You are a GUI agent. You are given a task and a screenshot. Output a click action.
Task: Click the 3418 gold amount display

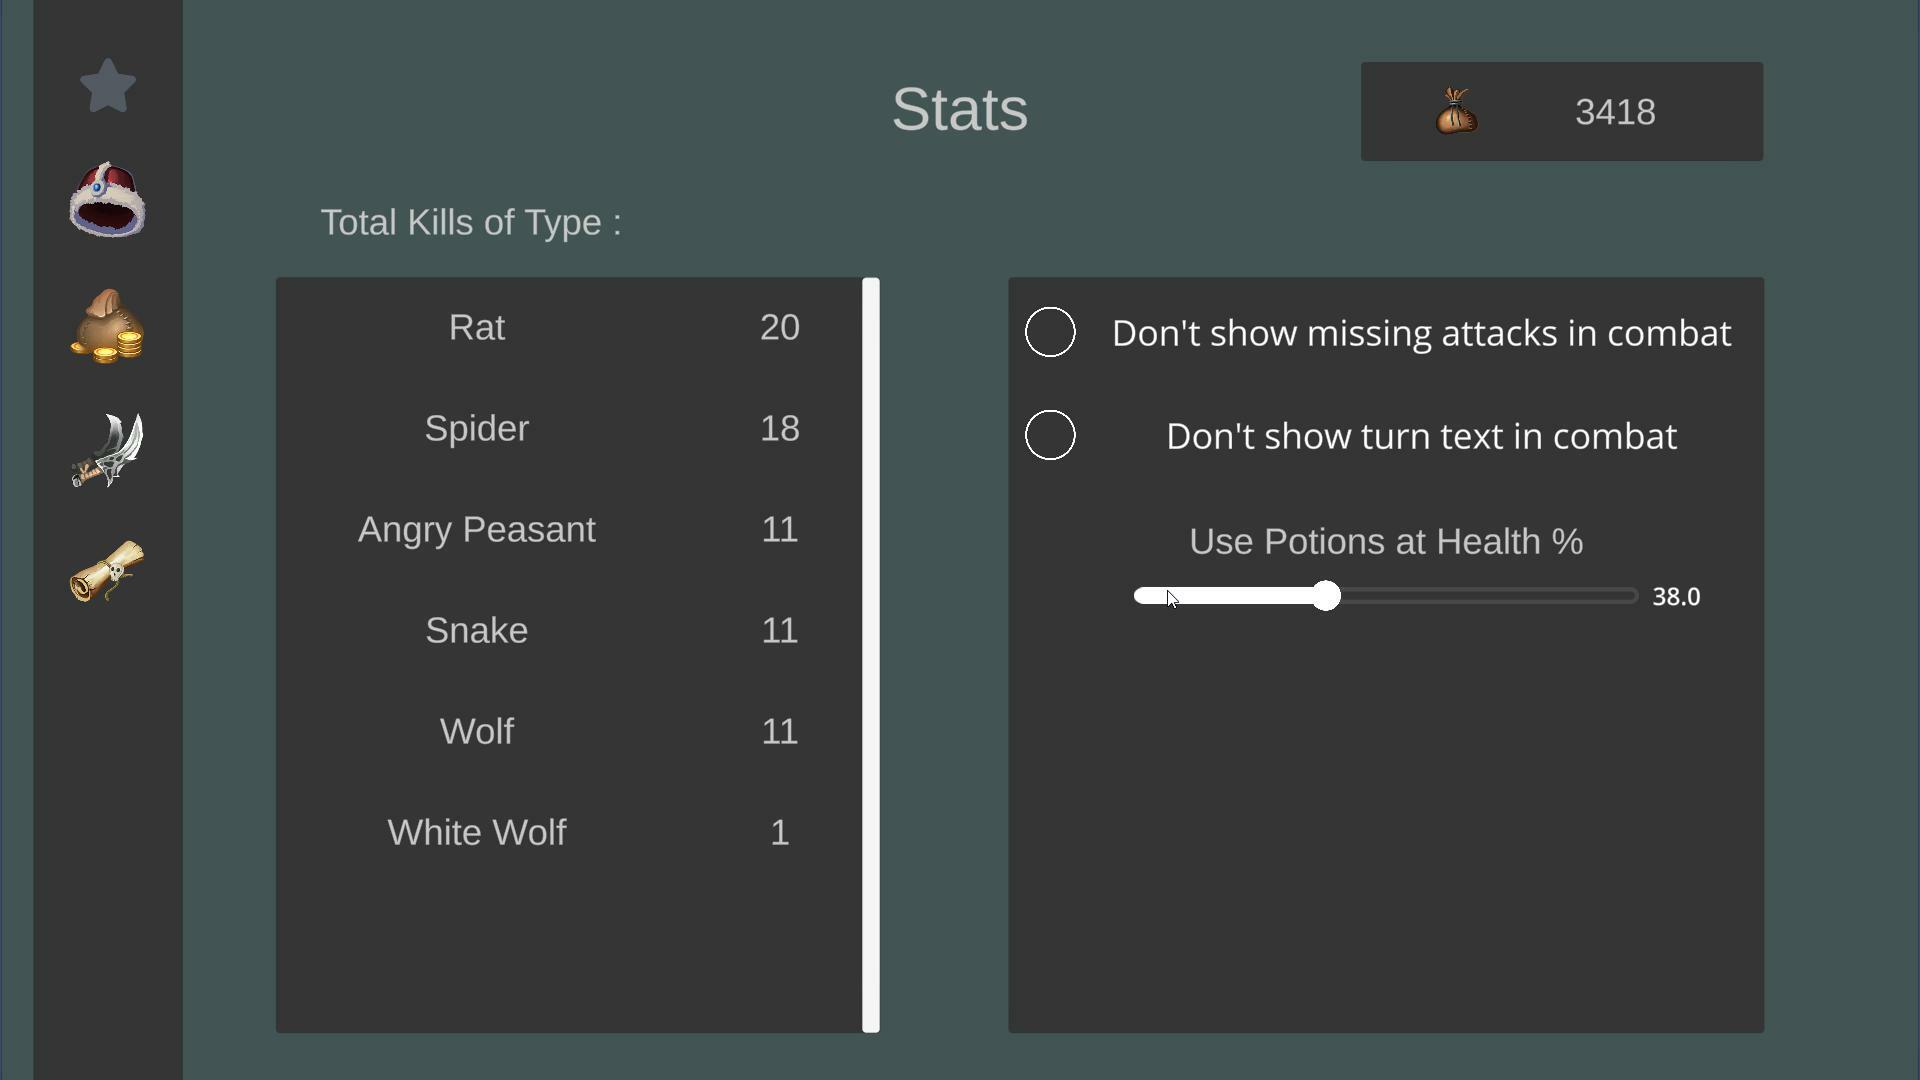click(1615, 112)
